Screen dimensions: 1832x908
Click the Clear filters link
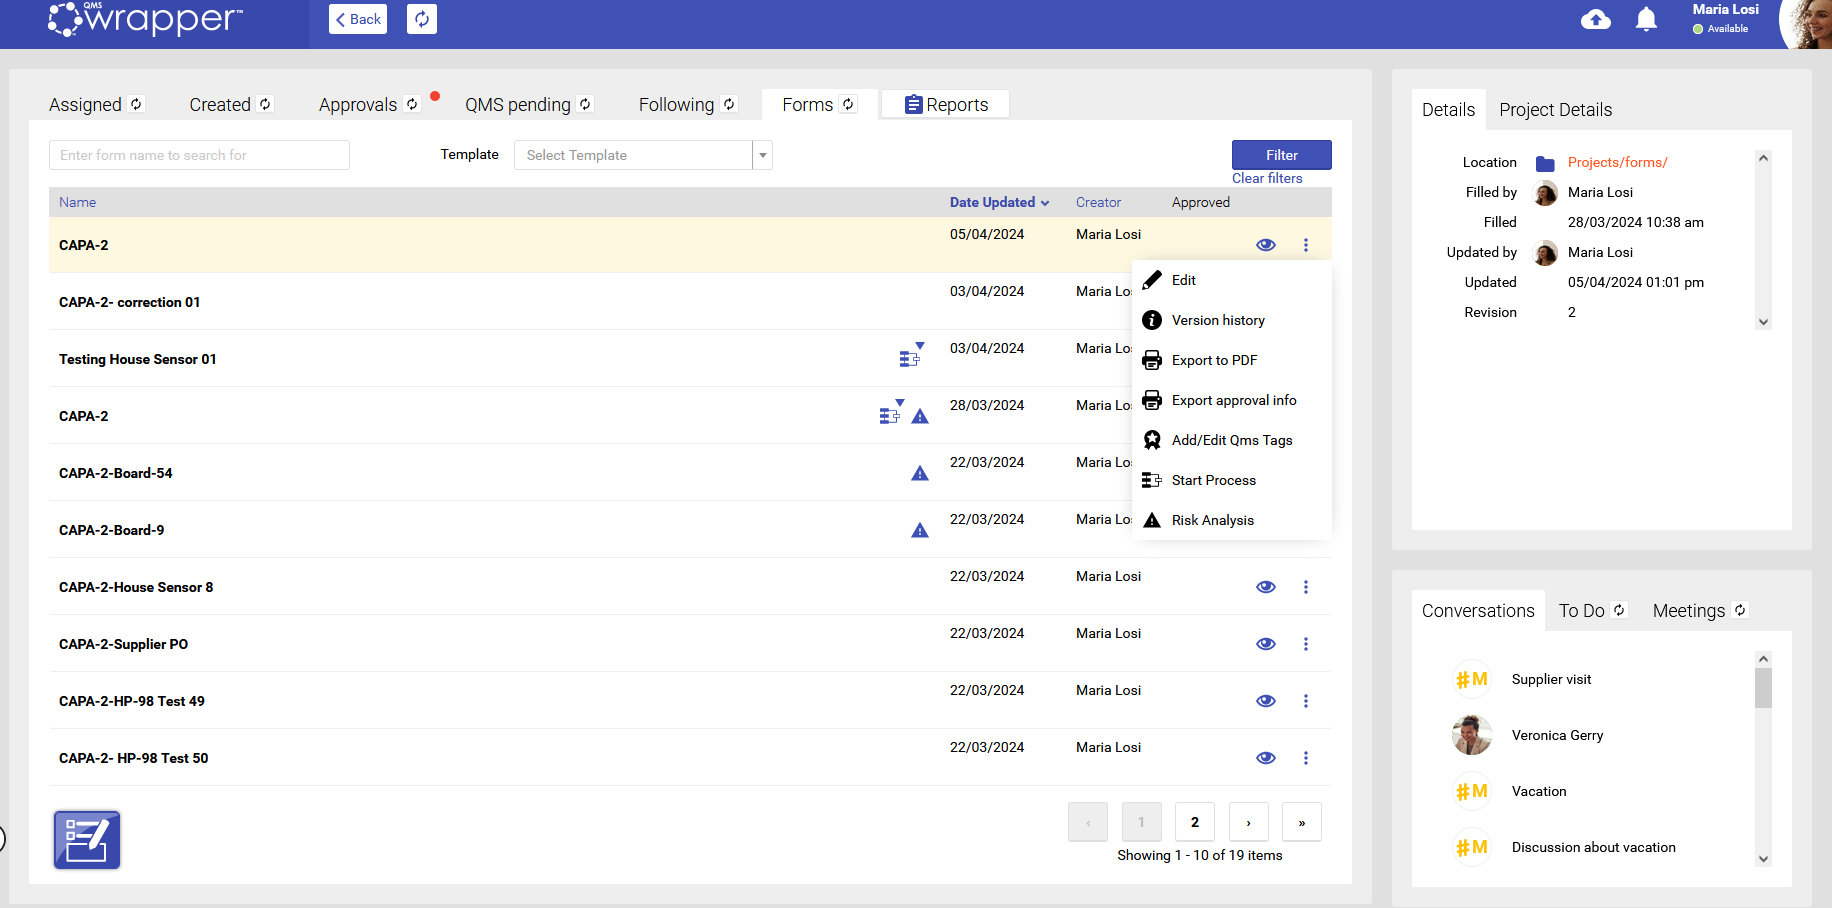coord(1267,177)
